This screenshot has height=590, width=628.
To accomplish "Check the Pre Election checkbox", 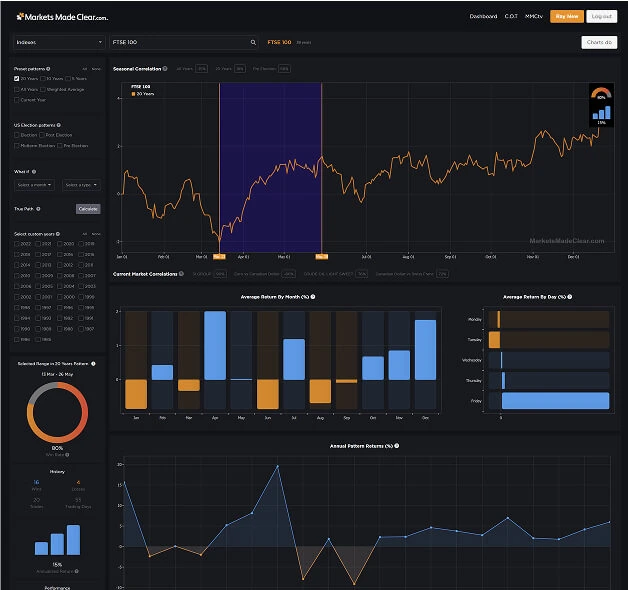I will tap(60, 145).
